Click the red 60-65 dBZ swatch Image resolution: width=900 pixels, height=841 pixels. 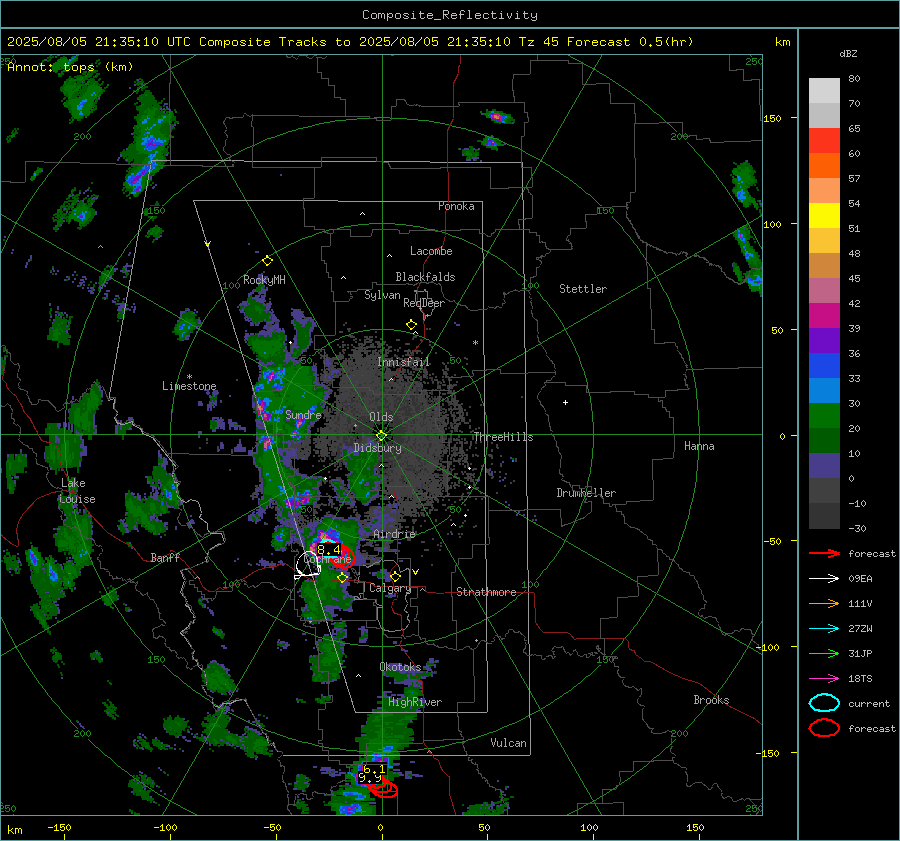[x=824, y=141]
